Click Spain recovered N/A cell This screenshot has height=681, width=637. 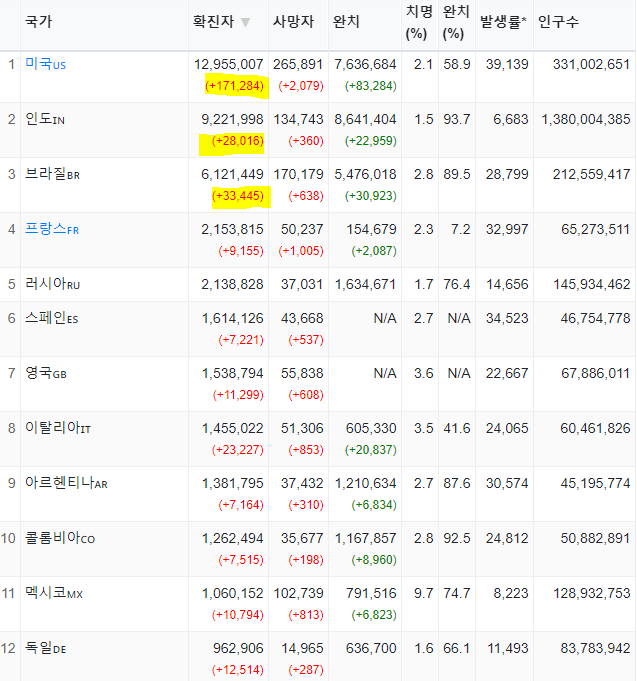(385, 318)
